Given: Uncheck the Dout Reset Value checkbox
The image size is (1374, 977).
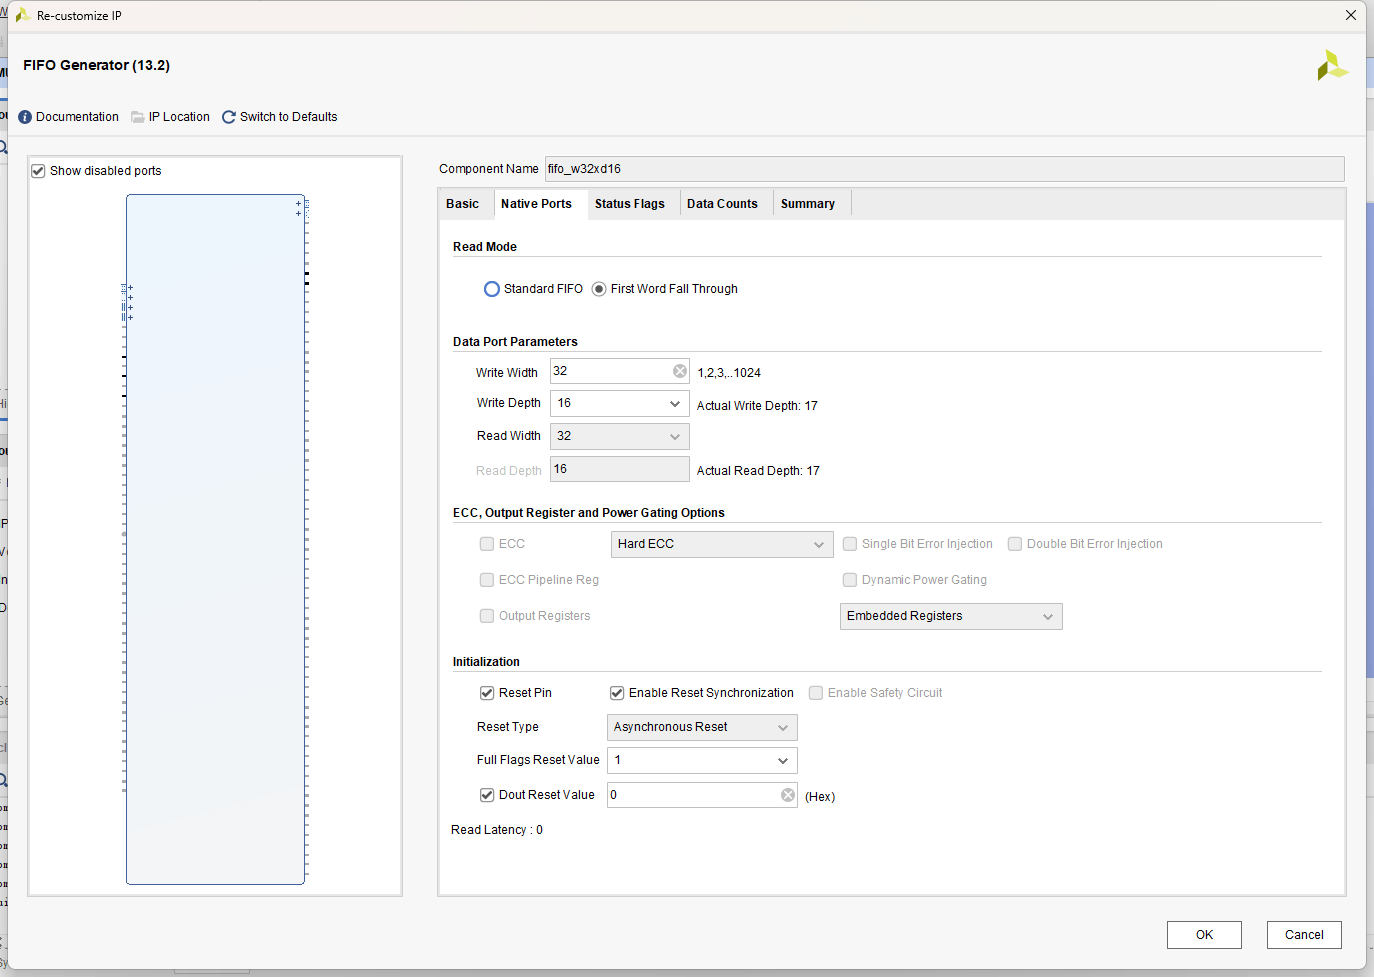Looking at the screenshot, I should tap(487, 795).
